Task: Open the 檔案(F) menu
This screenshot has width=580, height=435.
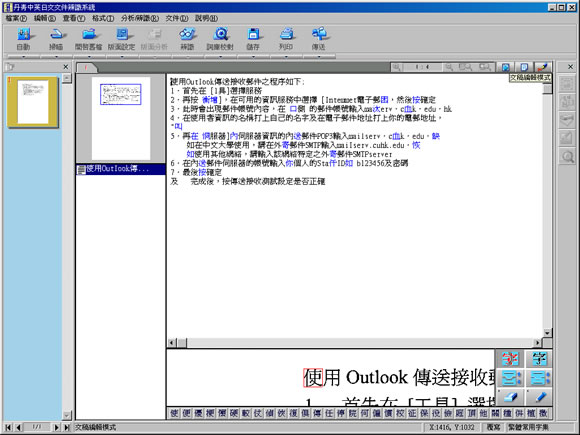Action: tap(16, 18)
